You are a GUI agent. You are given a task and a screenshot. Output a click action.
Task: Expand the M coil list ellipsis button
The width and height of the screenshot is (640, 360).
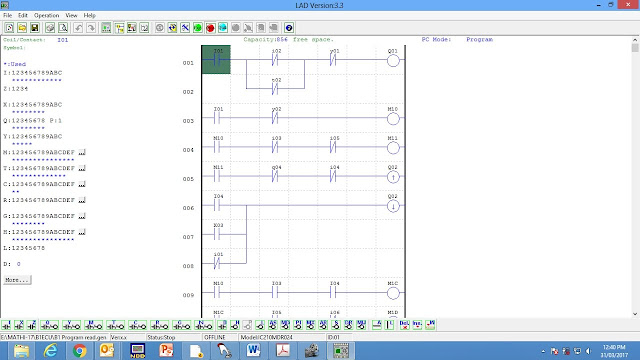point(82,152)
